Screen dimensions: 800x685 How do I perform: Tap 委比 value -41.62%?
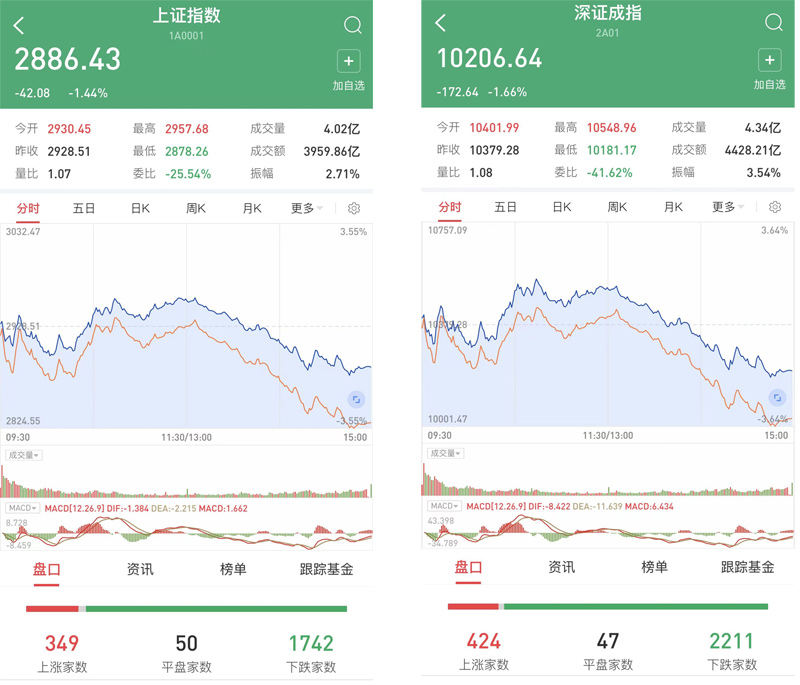point(609,172)
